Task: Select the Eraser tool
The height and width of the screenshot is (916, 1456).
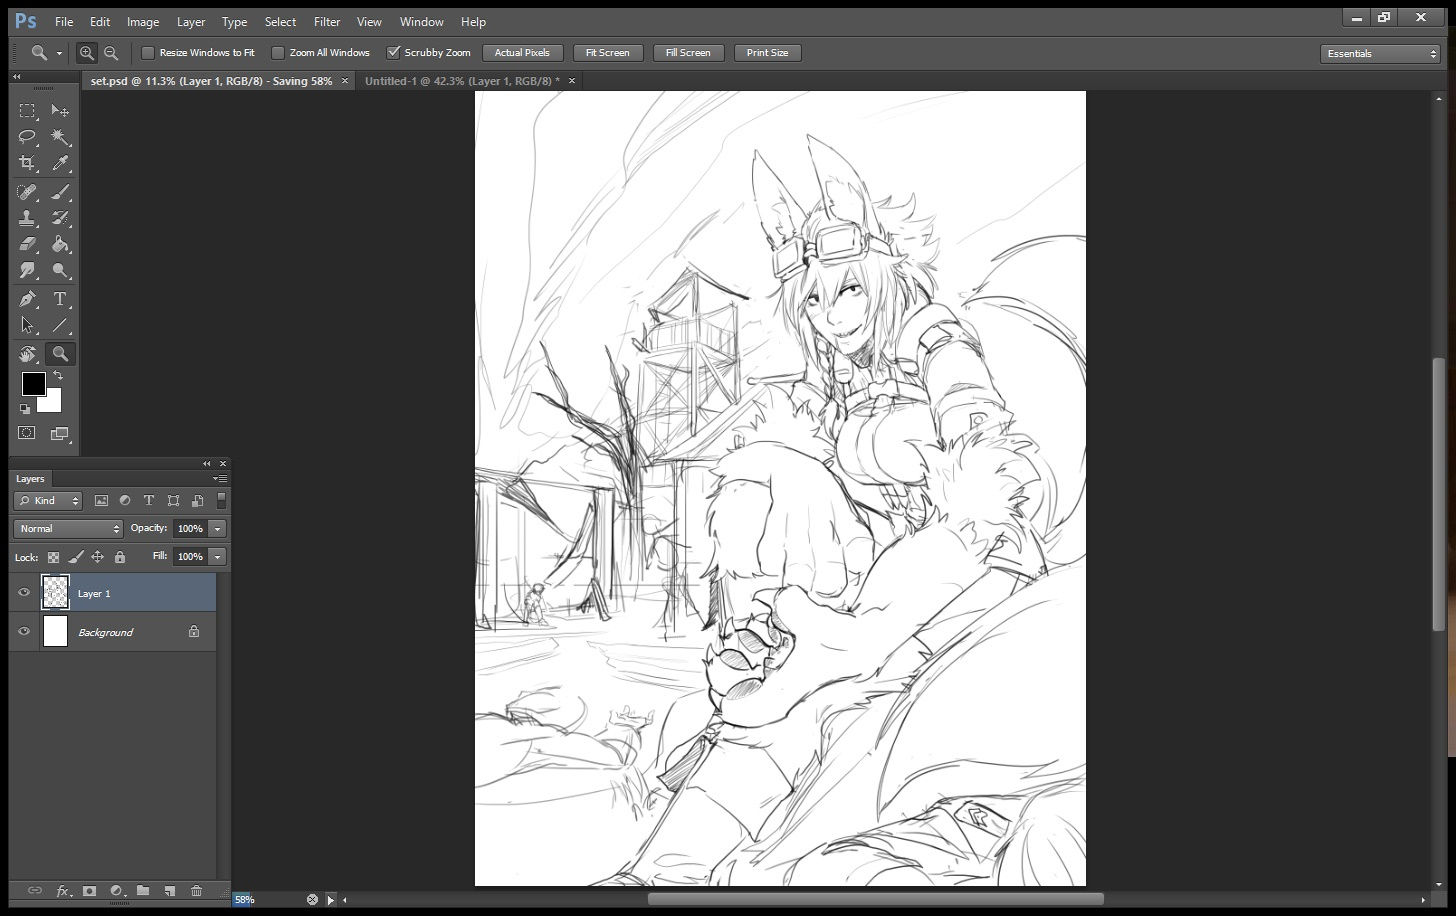Action: tap(27, 244)
